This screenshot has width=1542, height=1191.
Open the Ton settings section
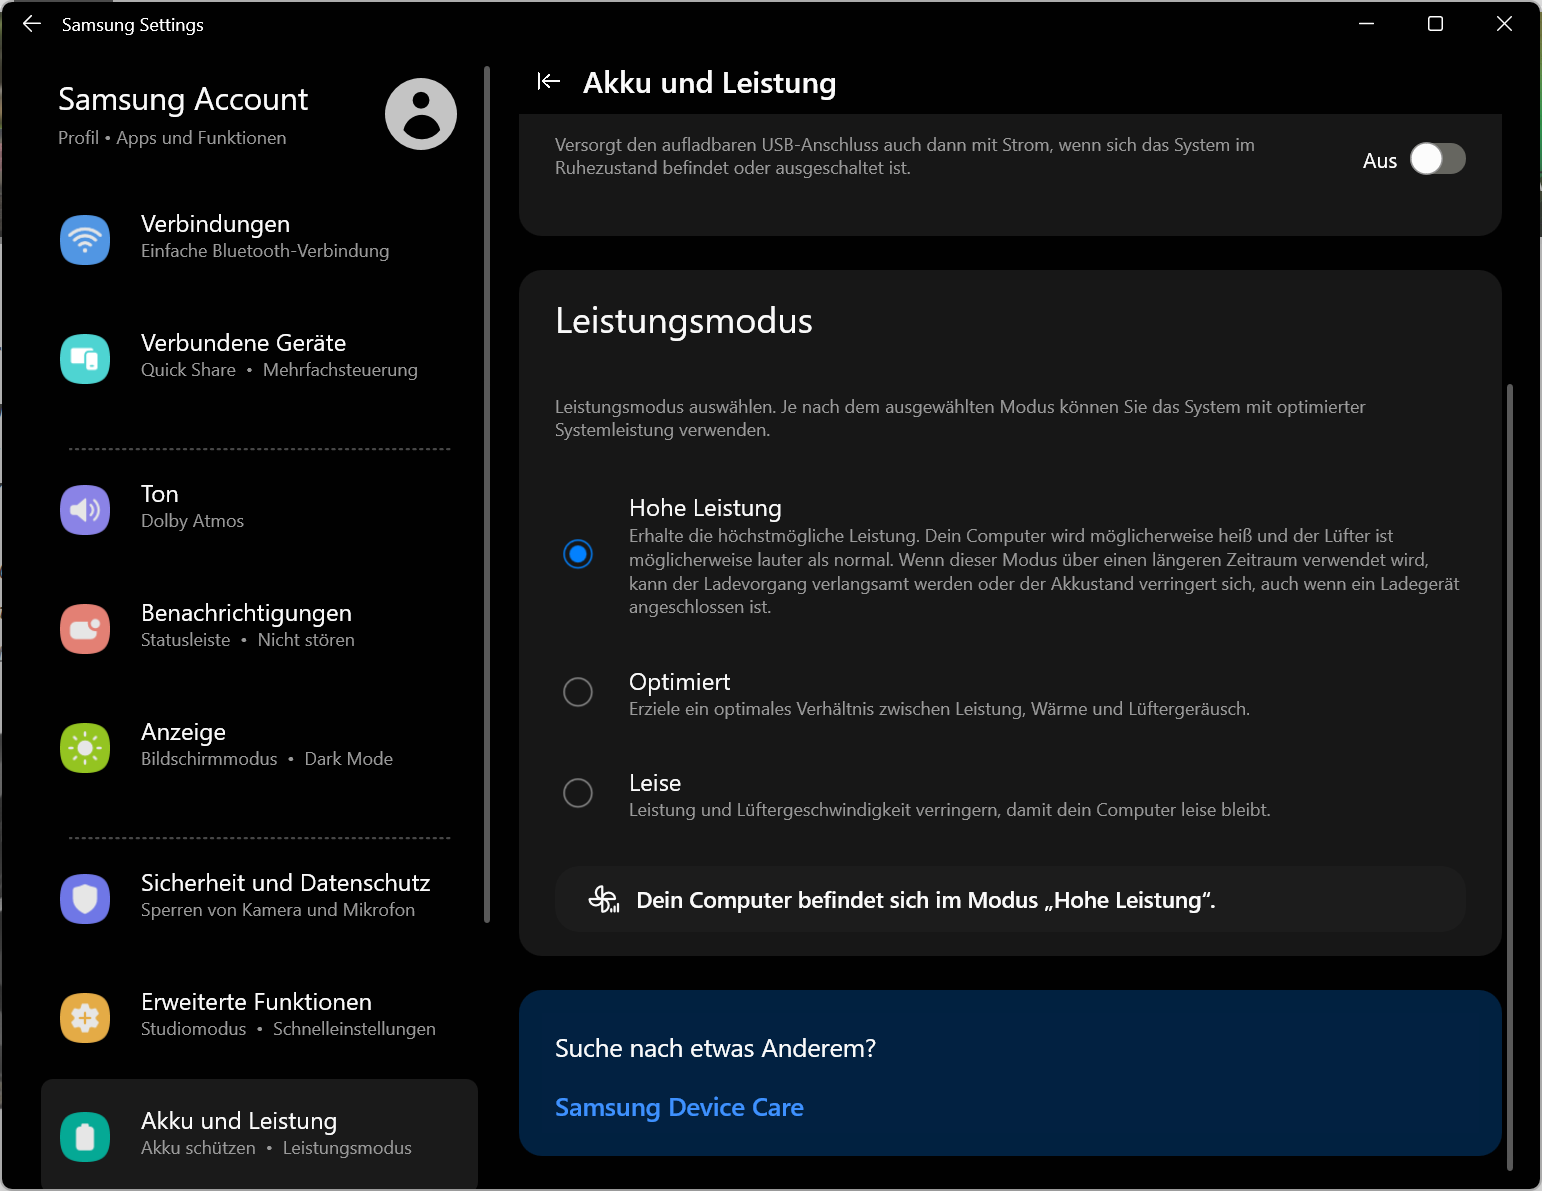259,510
